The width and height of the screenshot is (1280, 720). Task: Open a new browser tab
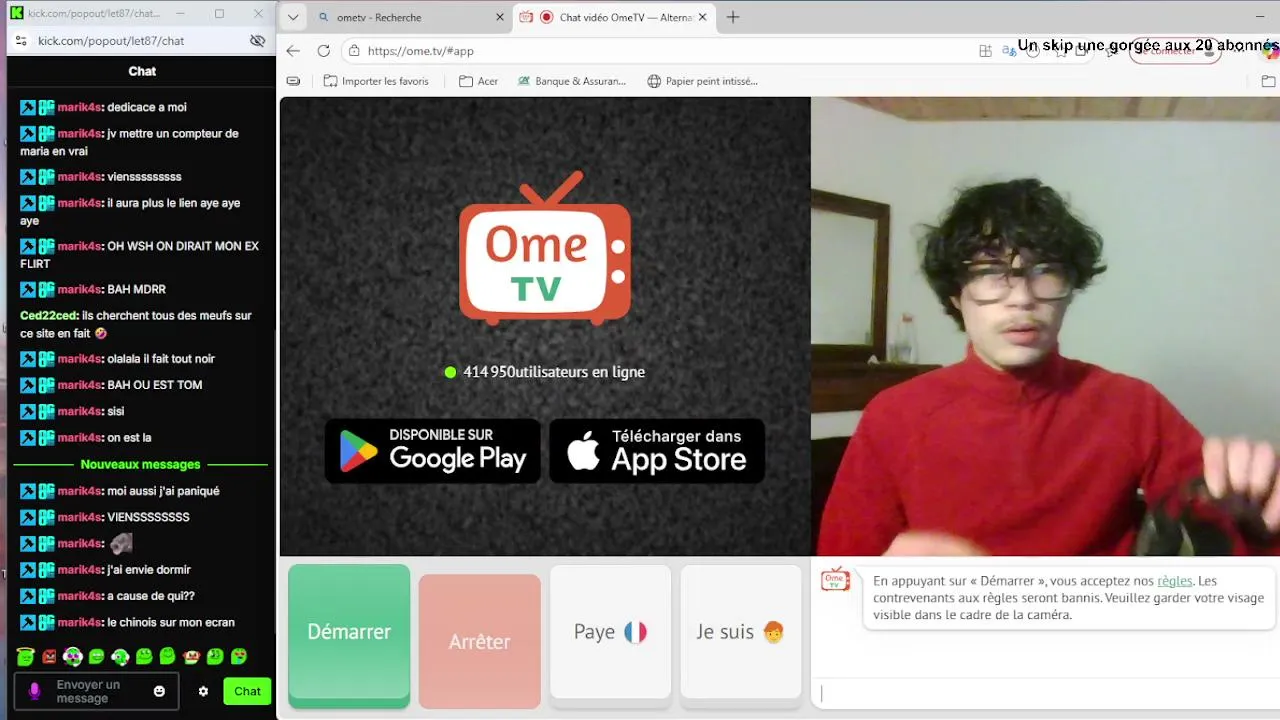733,17
